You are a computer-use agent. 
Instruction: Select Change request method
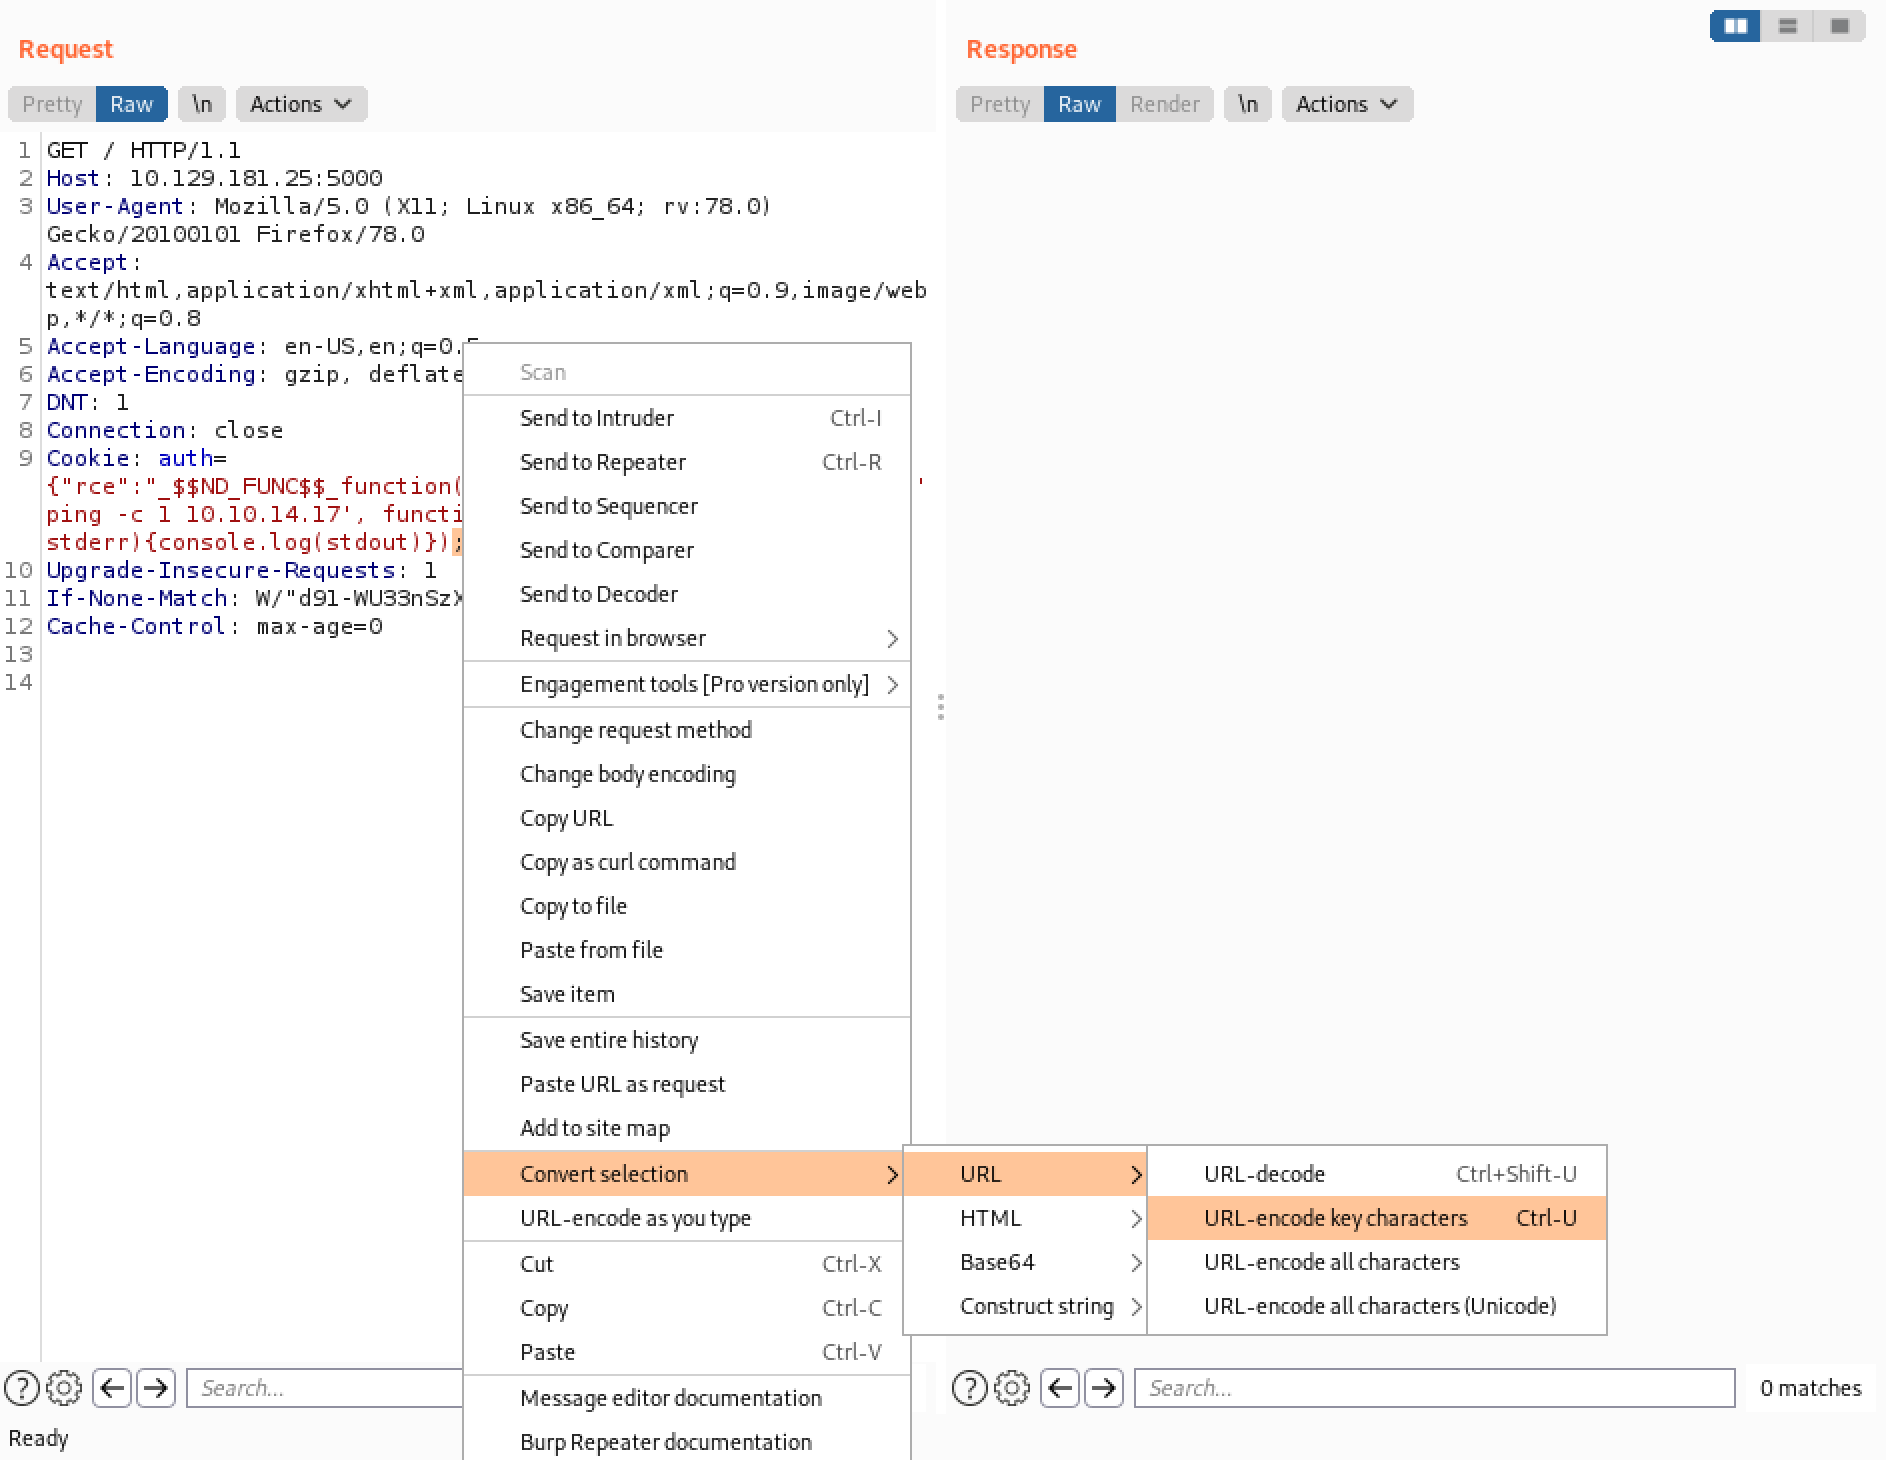coord(687,730)
